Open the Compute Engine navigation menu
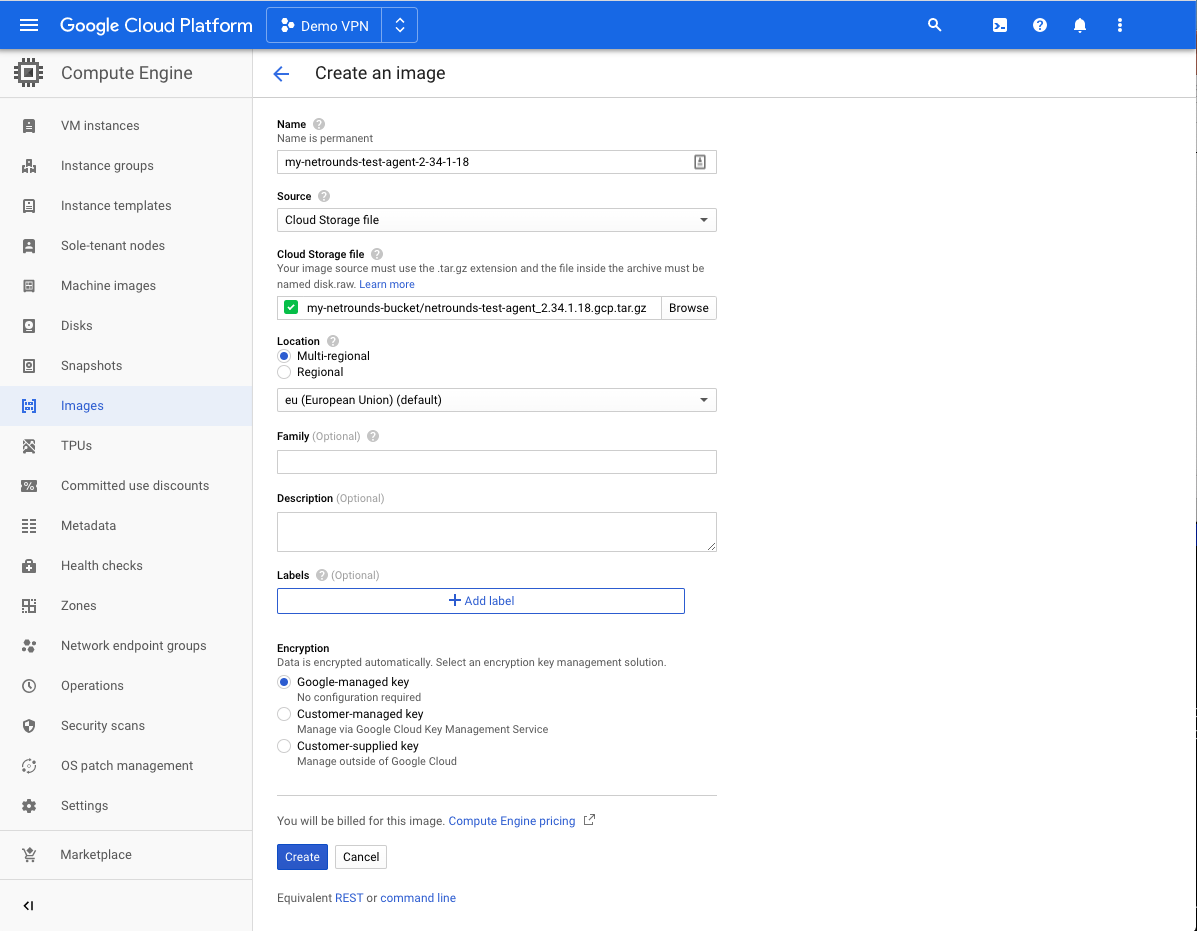1197x931 pixels. 28,25
